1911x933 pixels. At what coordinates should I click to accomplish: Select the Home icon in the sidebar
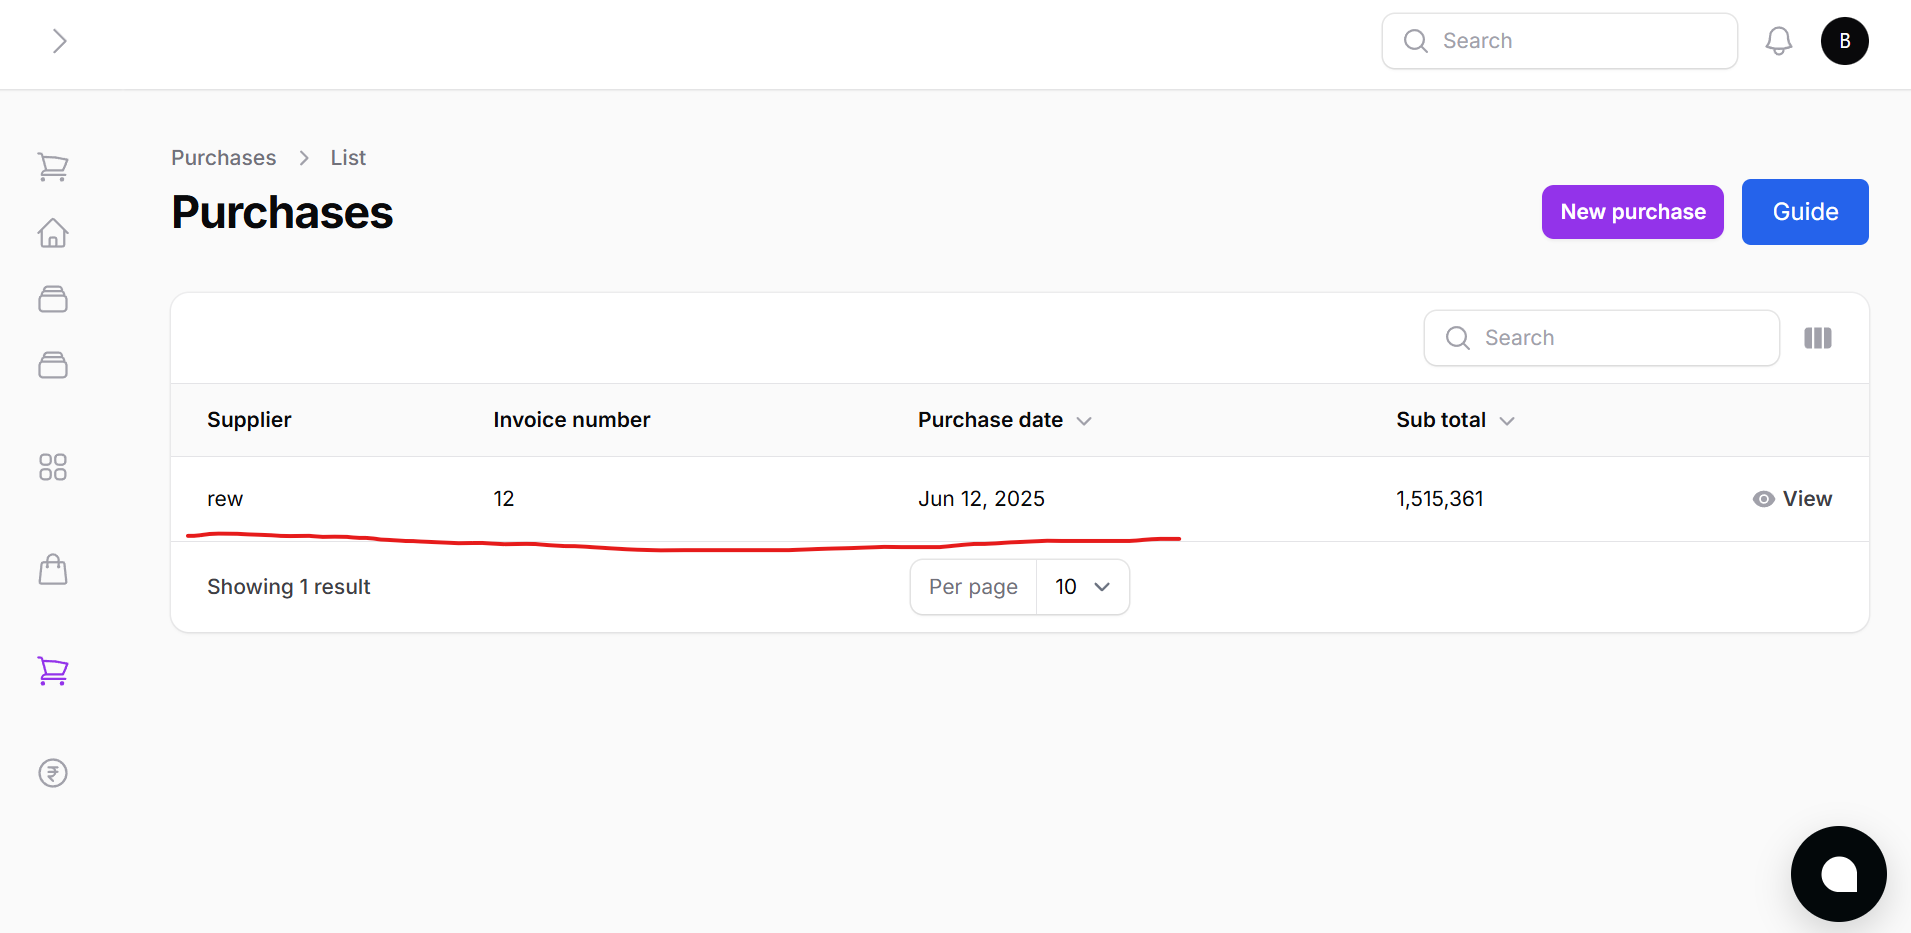tap(53, 232)
